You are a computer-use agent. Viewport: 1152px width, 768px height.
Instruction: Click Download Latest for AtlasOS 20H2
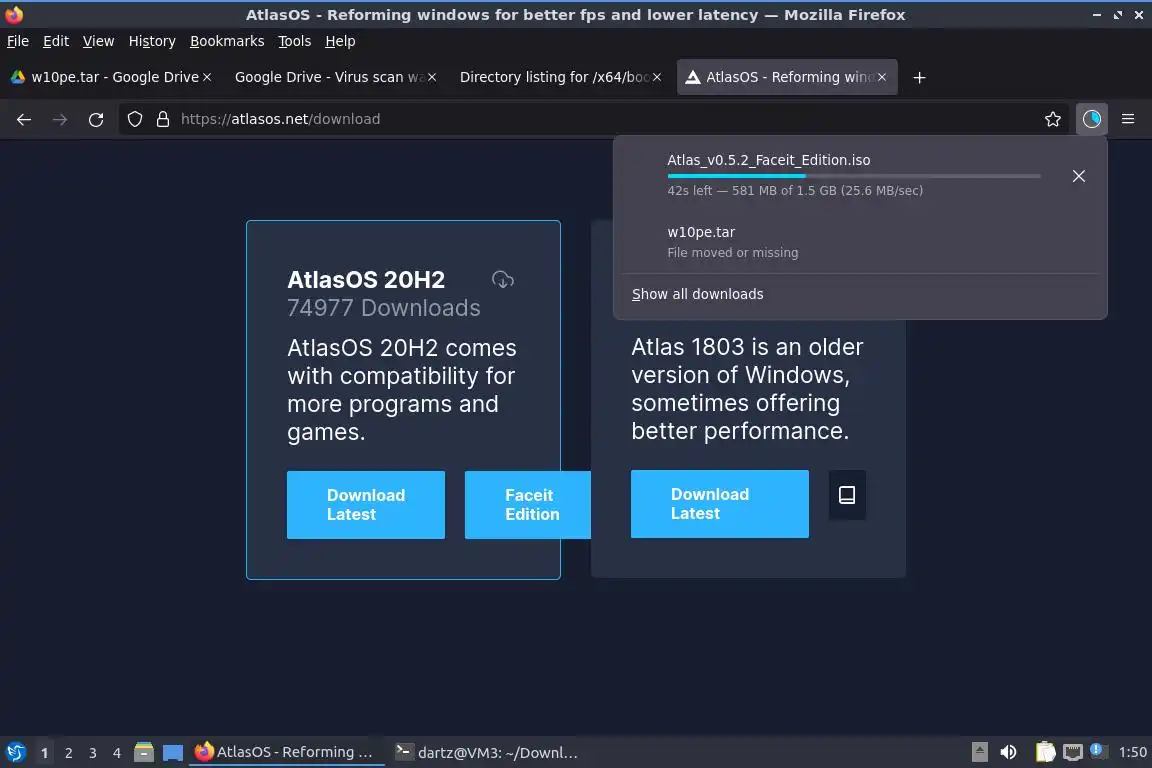pyautogui.click(x=366, y=505)
